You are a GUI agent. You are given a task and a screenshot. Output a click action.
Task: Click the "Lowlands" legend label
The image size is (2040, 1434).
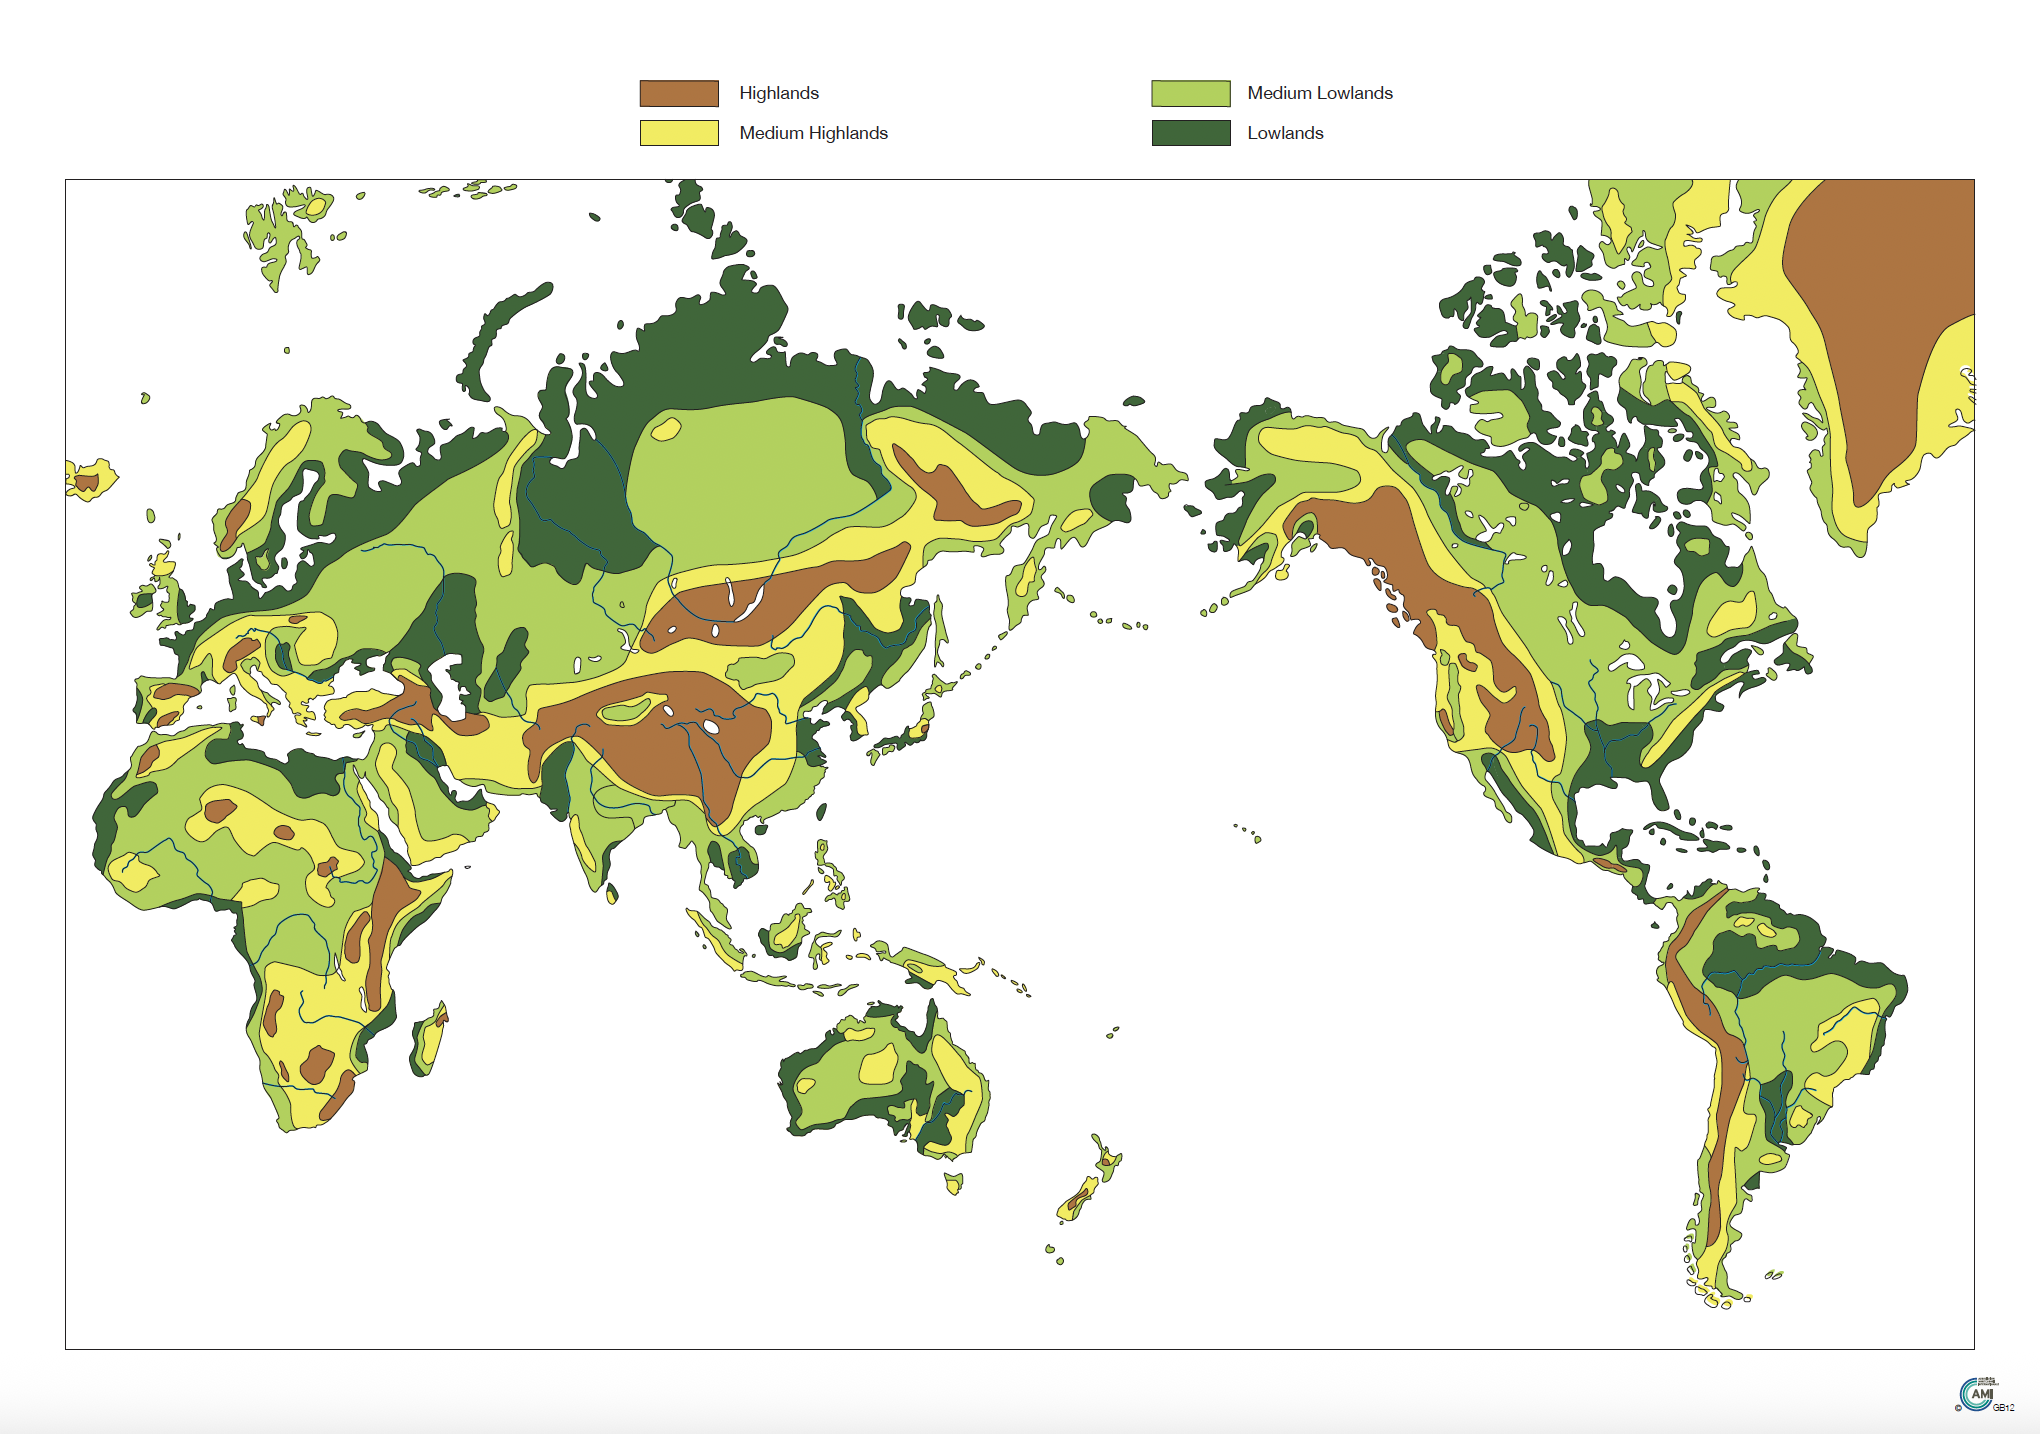click(x=1285, y=133)
